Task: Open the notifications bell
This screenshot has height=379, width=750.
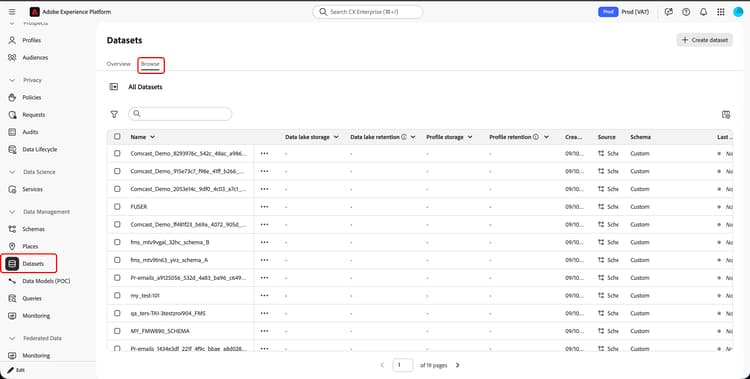Action: coord(703,12)
